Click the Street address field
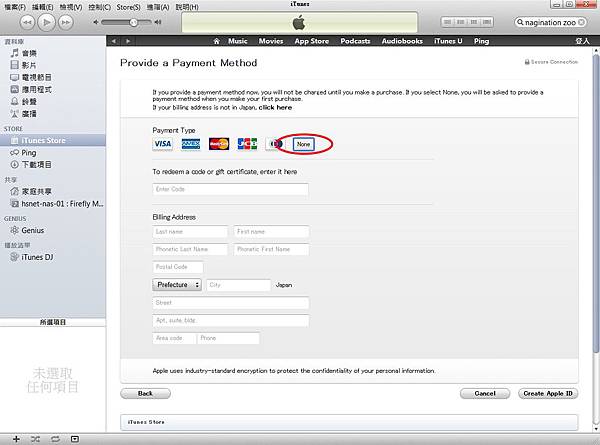This screenshot has width=600, height=445. pyautogui.click(x=230, y=303)
